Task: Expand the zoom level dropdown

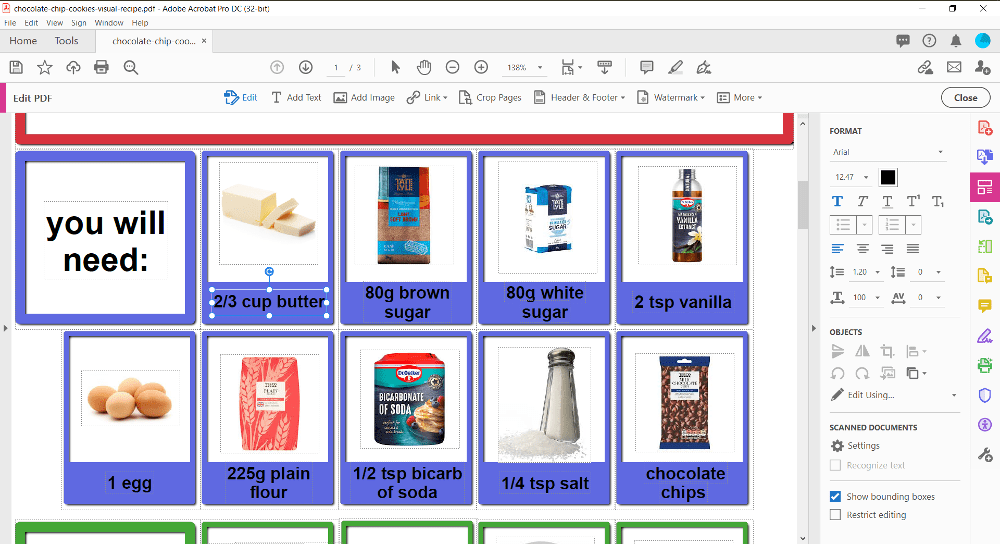Action: (x=540, y=68)
